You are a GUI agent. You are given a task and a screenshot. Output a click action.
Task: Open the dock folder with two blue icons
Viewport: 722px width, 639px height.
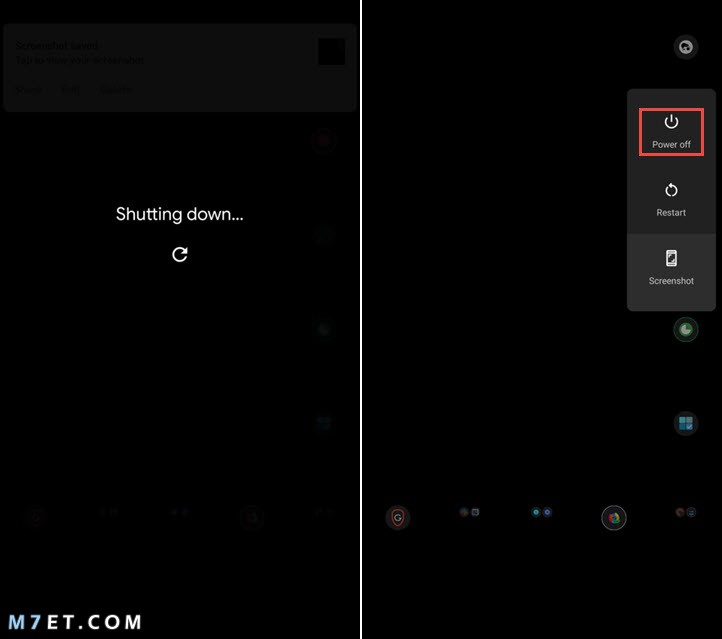(542, 512)
